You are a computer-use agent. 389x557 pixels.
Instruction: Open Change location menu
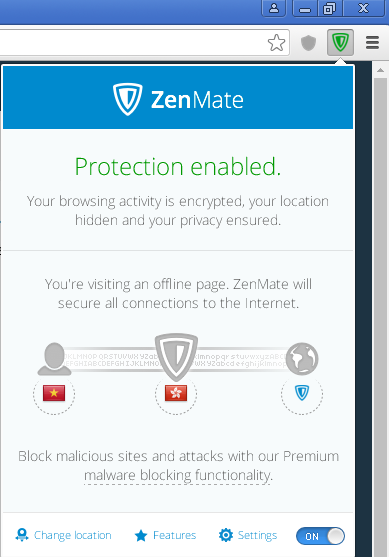[63, 535]
